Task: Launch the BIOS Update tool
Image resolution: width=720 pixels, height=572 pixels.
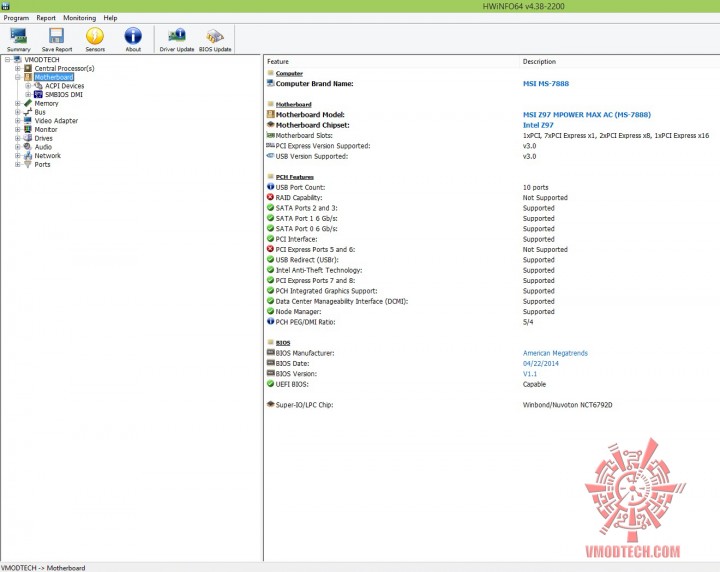Action: point(215,39)
